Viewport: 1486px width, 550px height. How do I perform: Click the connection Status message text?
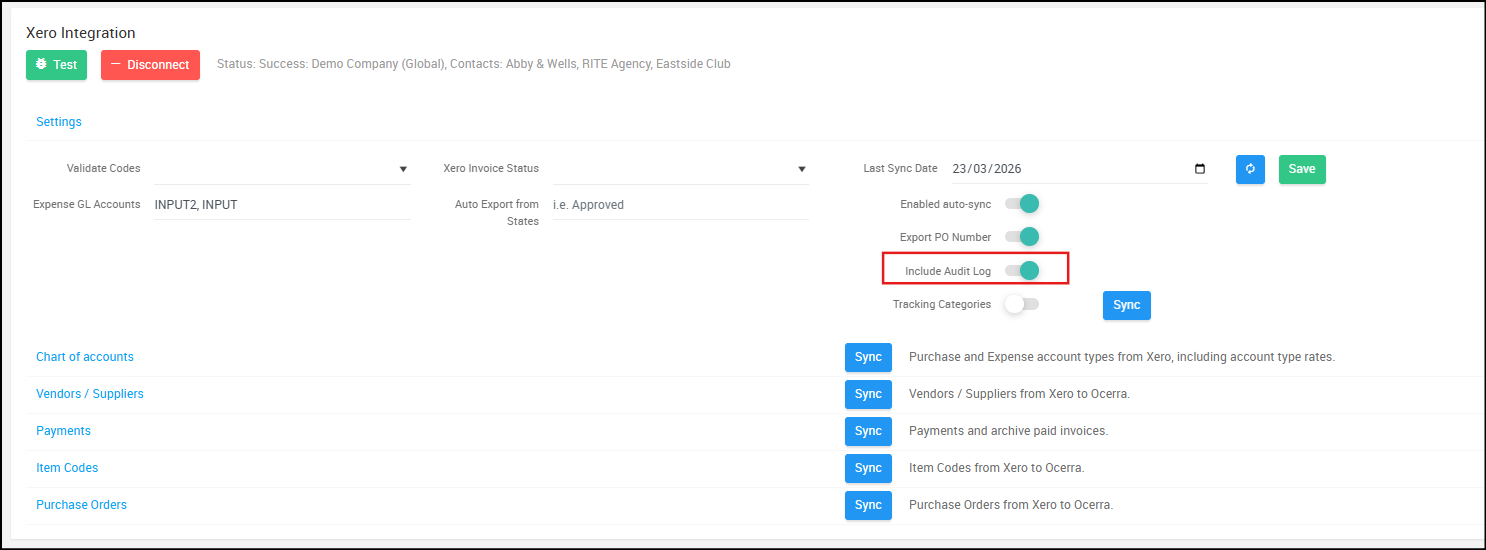474,64
